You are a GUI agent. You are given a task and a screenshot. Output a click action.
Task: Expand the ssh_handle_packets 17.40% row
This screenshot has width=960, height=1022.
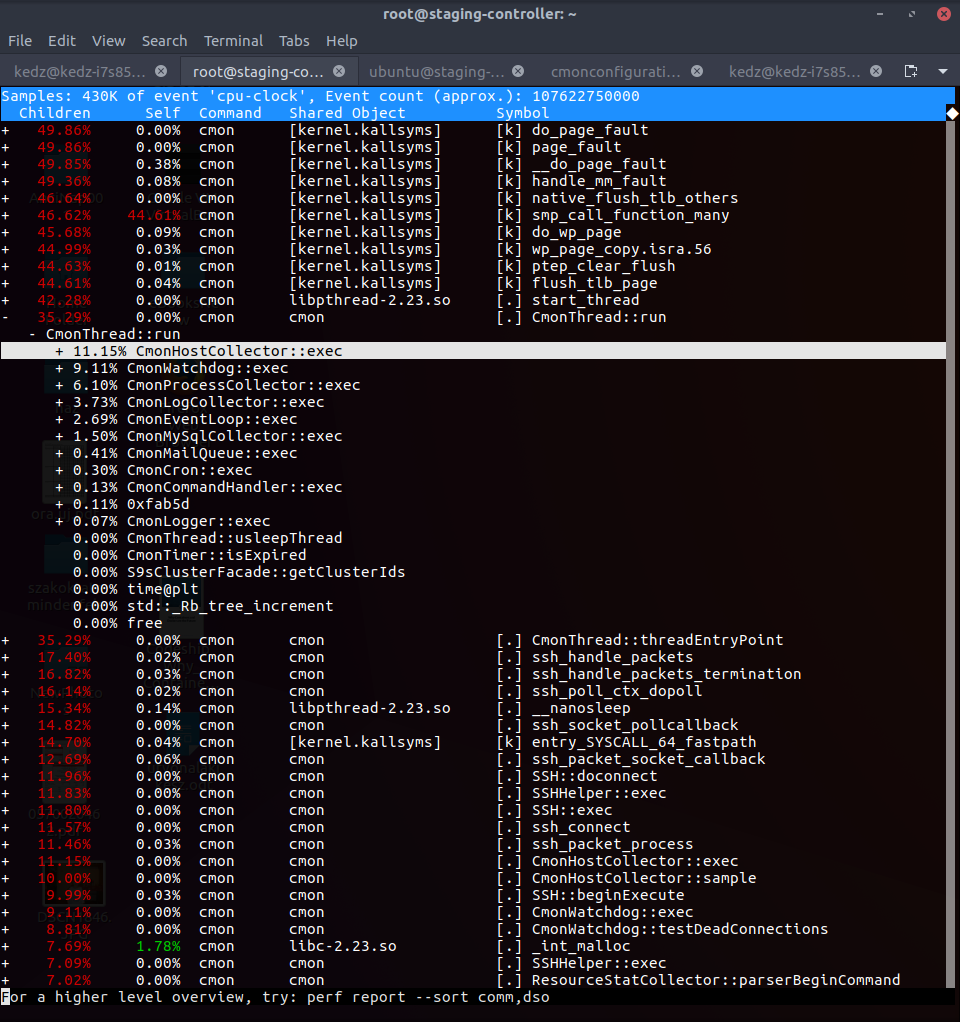click(5, 657)
